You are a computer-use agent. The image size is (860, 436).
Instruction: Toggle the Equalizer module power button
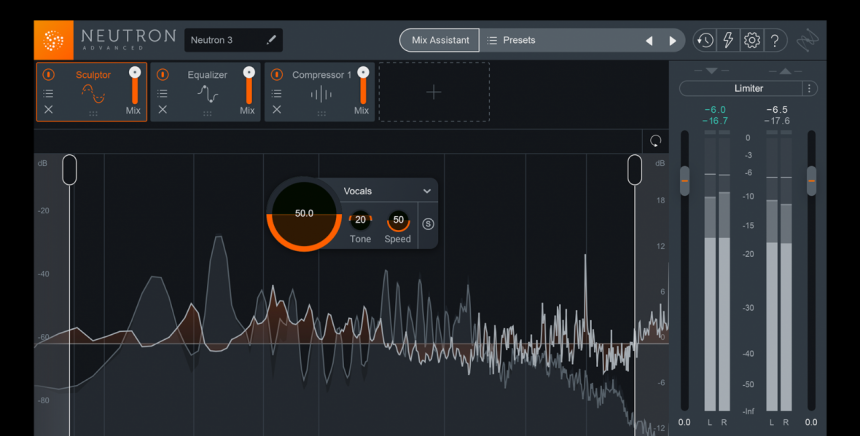pyautogui.click(x=162, y=74)
